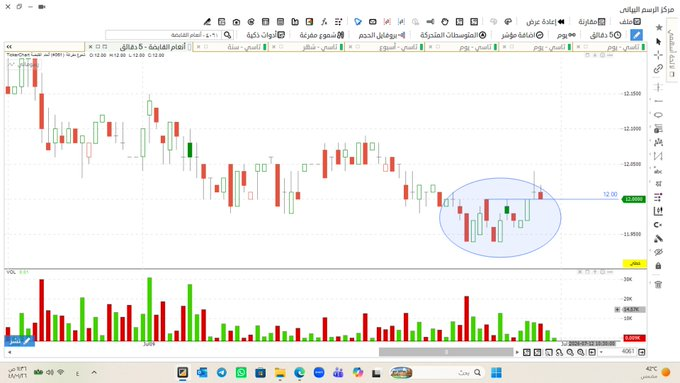The image size is (680, 383).
Task: Click scroll-left arrow on chart scrollbar
Action: point(10,352)
